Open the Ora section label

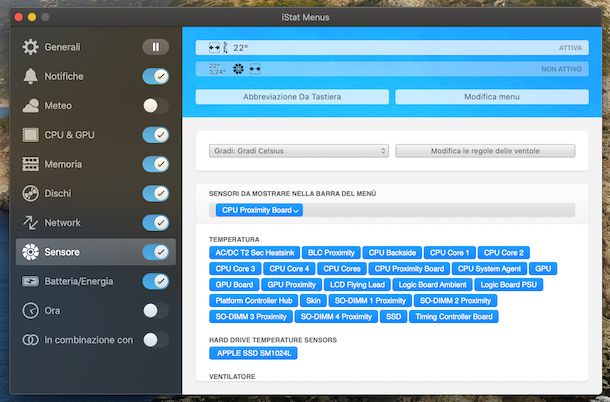pos(52,311)
